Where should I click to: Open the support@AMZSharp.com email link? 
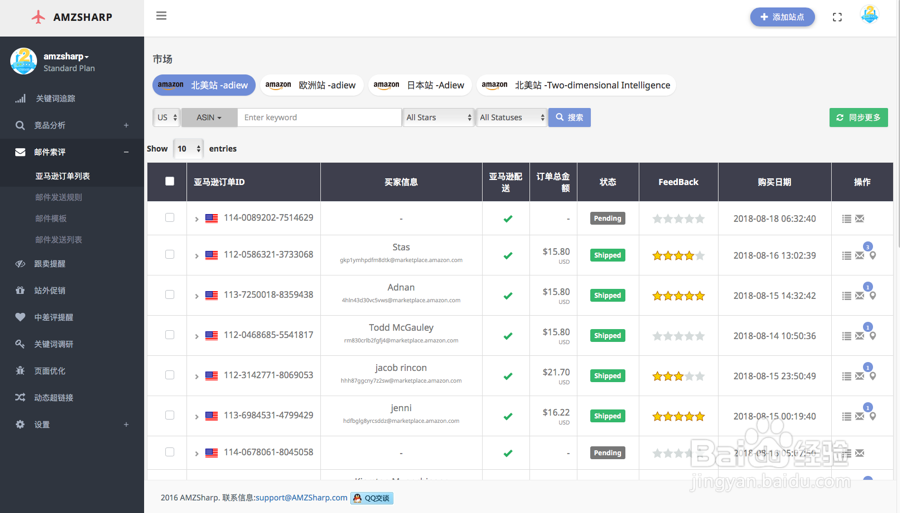[x=301, y=498]
